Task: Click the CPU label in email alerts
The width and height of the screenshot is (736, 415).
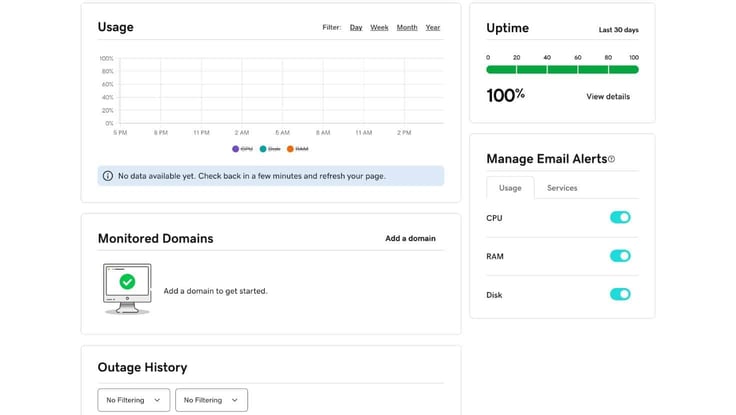Action: pos(494,218)
